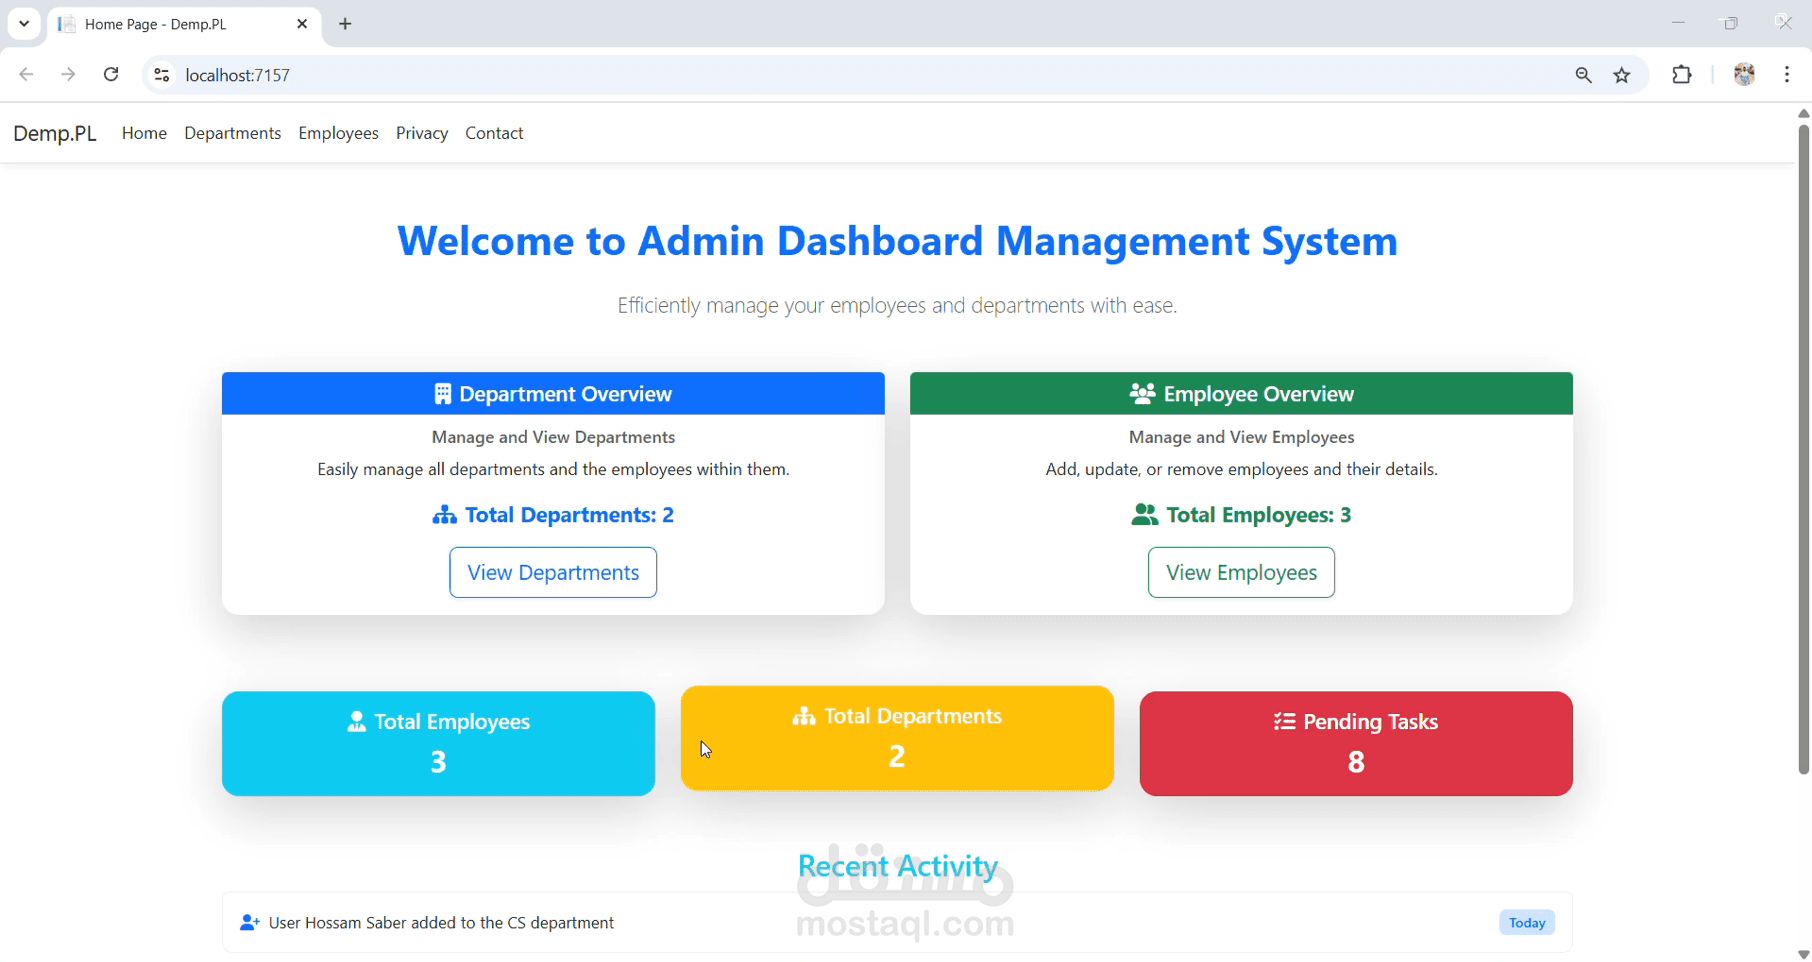Open a new tab with plus button

click(346, 24)
